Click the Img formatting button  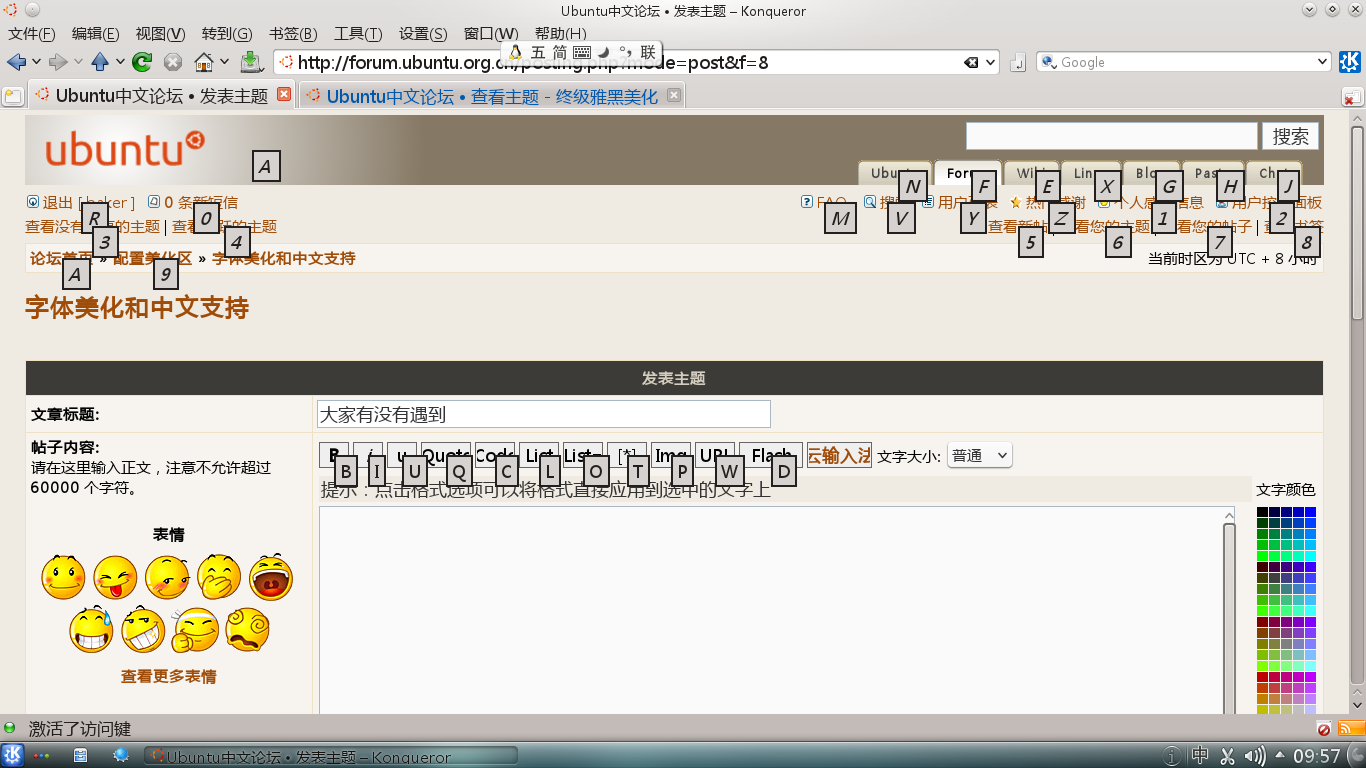669,456
